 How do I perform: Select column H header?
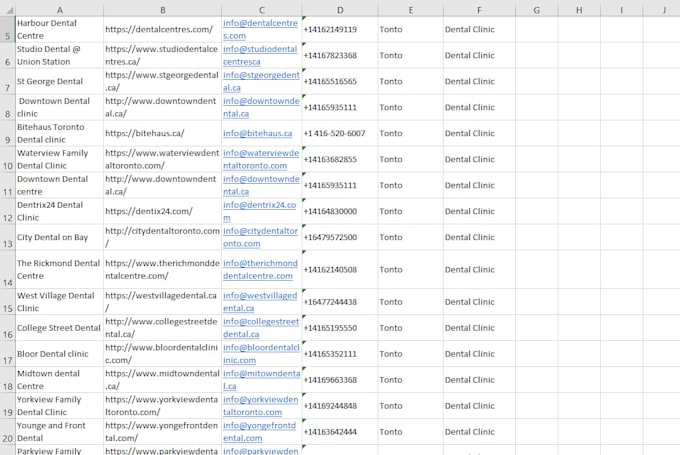click(x=579, y=10)
